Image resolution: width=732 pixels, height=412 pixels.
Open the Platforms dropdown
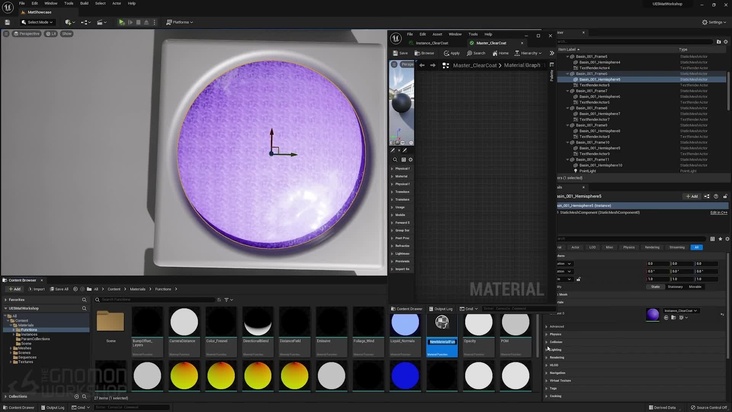pyautogui.click(x=182, y=21)
